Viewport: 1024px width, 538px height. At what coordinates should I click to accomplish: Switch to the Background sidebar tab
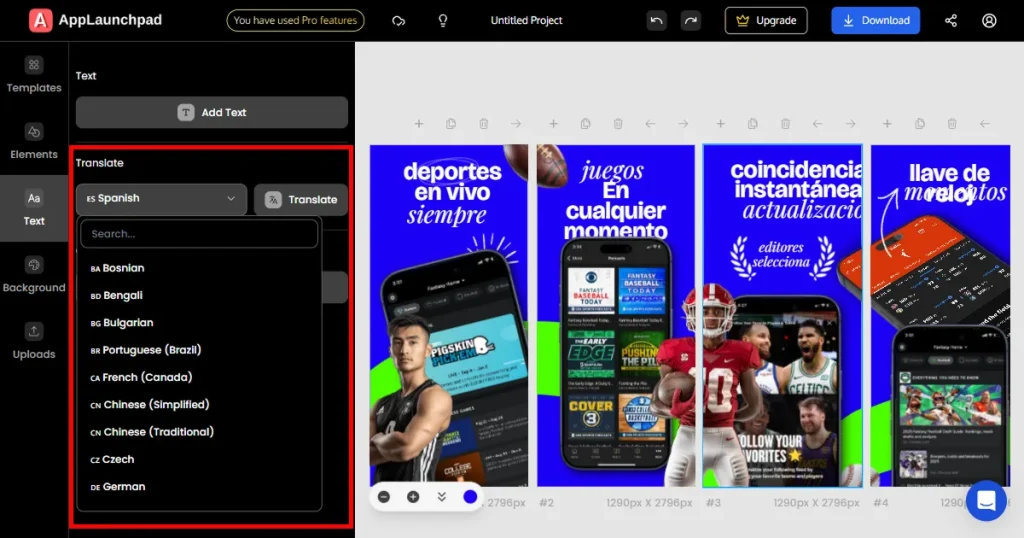34,275
